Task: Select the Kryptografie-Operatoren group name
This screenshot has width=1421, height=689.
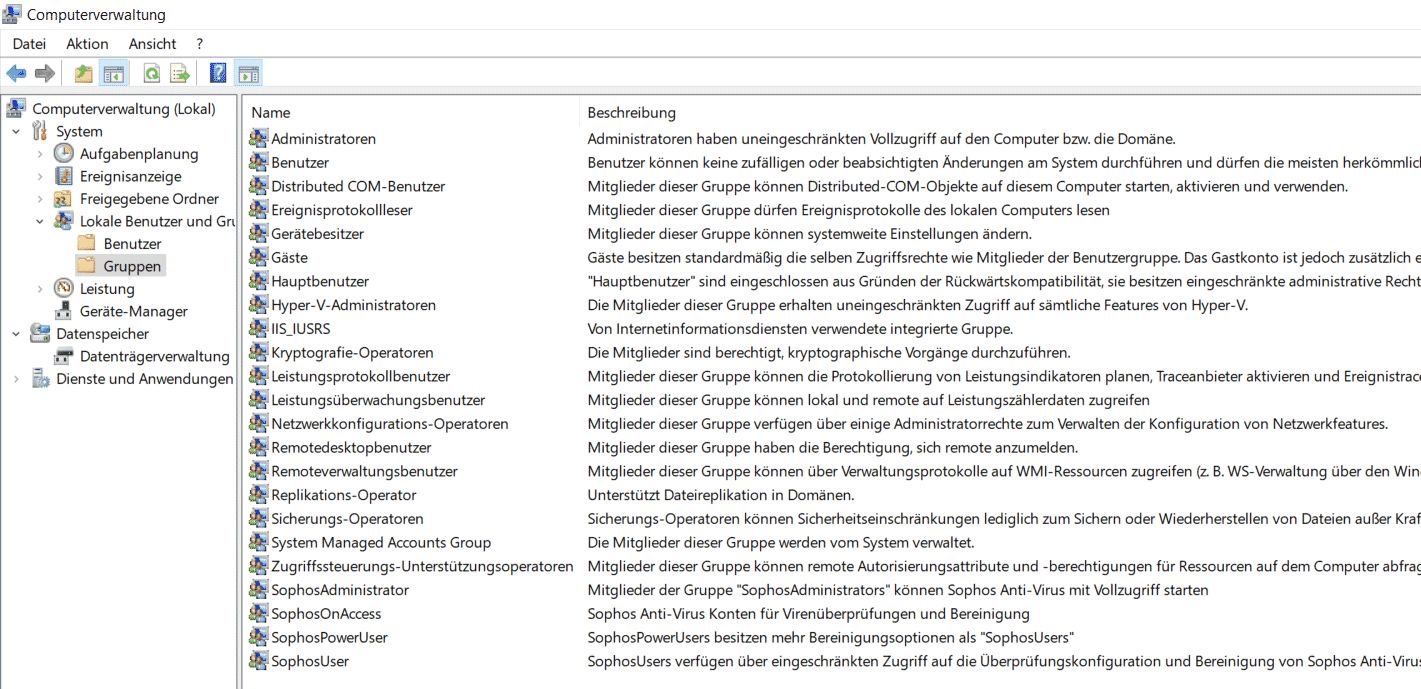Action: click(353, 352)
